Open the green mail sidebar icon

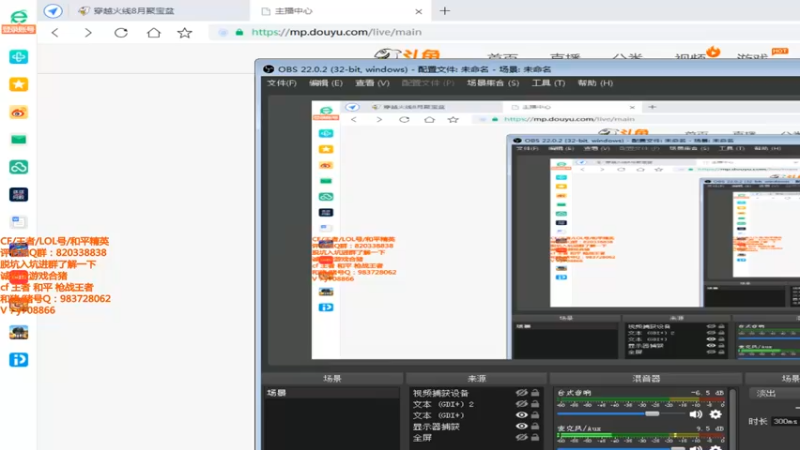pos(18,140)
